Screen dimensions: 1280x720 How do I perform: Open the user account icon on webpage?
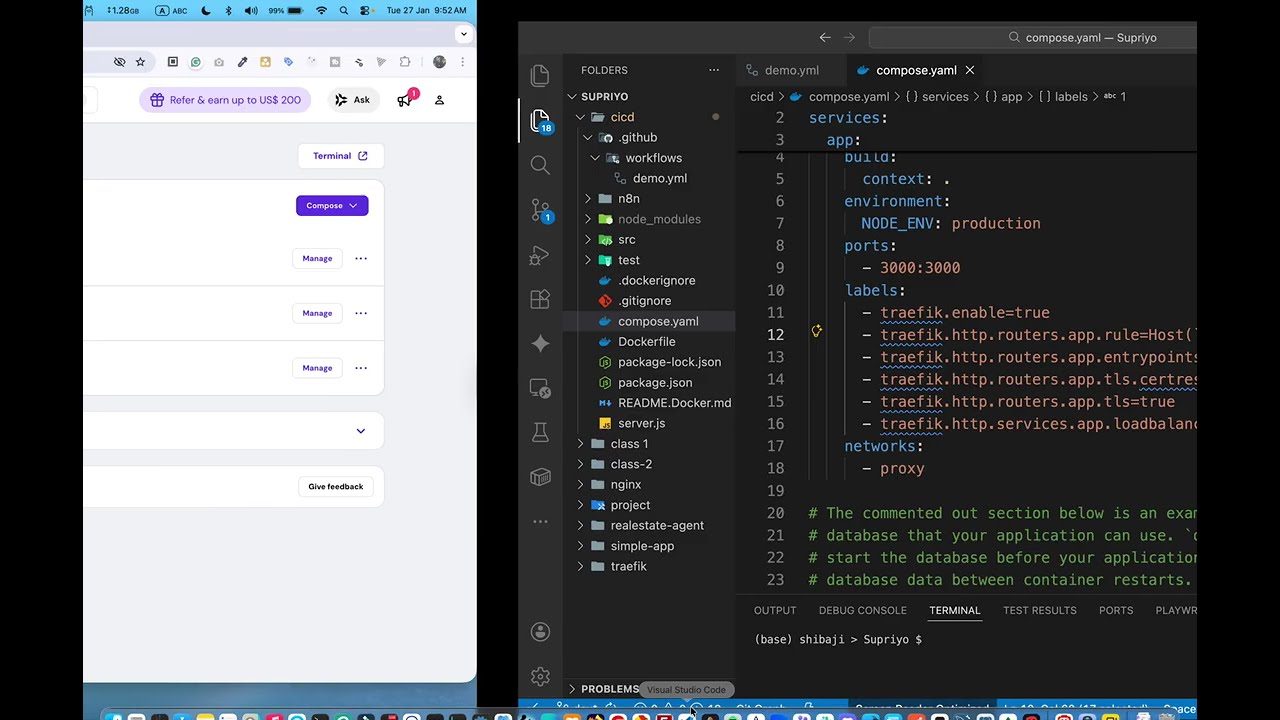pos(439,100)
